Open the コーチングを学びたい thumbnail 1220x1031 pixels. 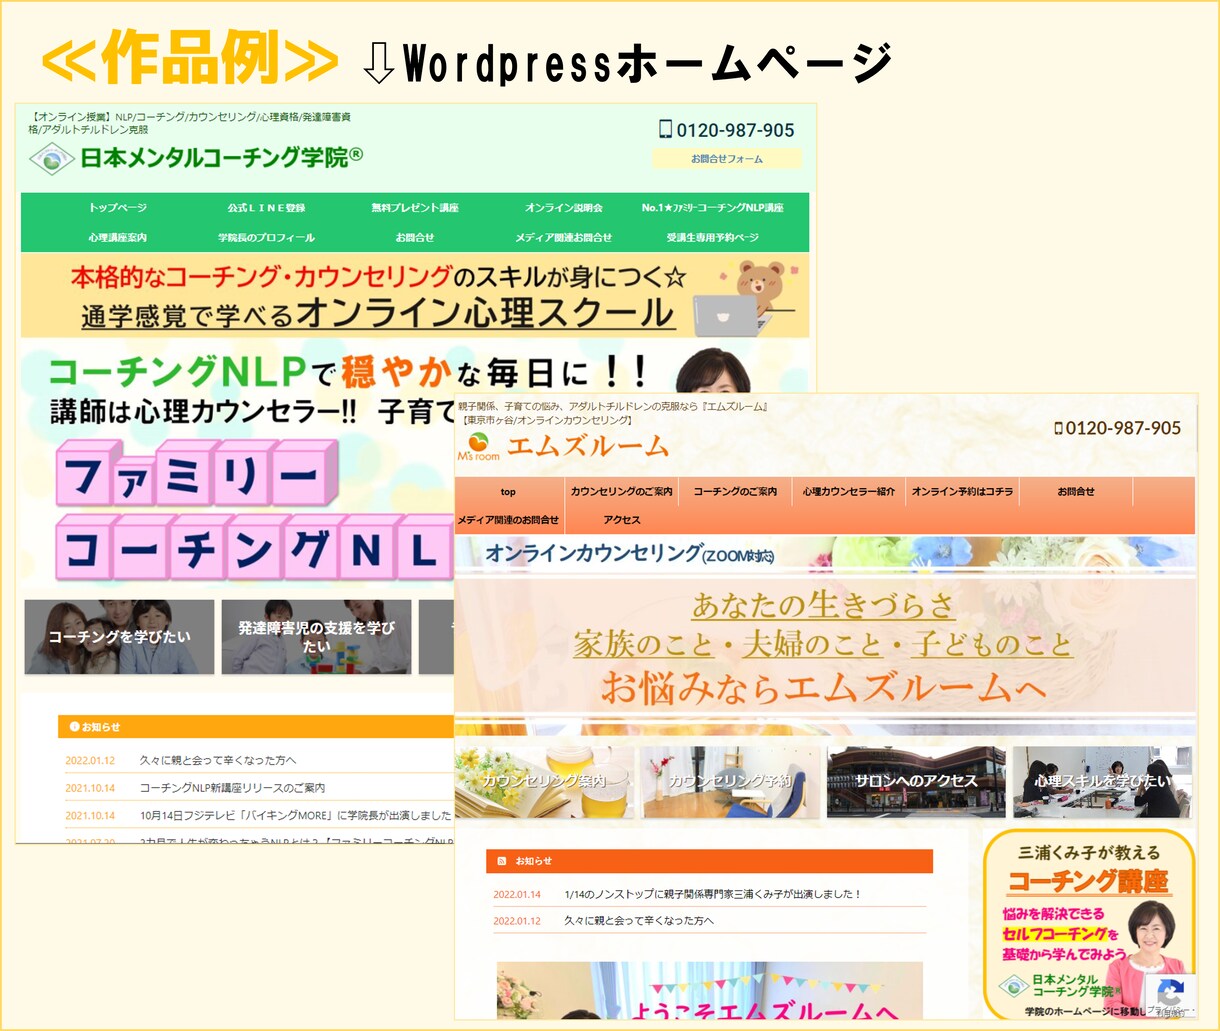[119, 636]
